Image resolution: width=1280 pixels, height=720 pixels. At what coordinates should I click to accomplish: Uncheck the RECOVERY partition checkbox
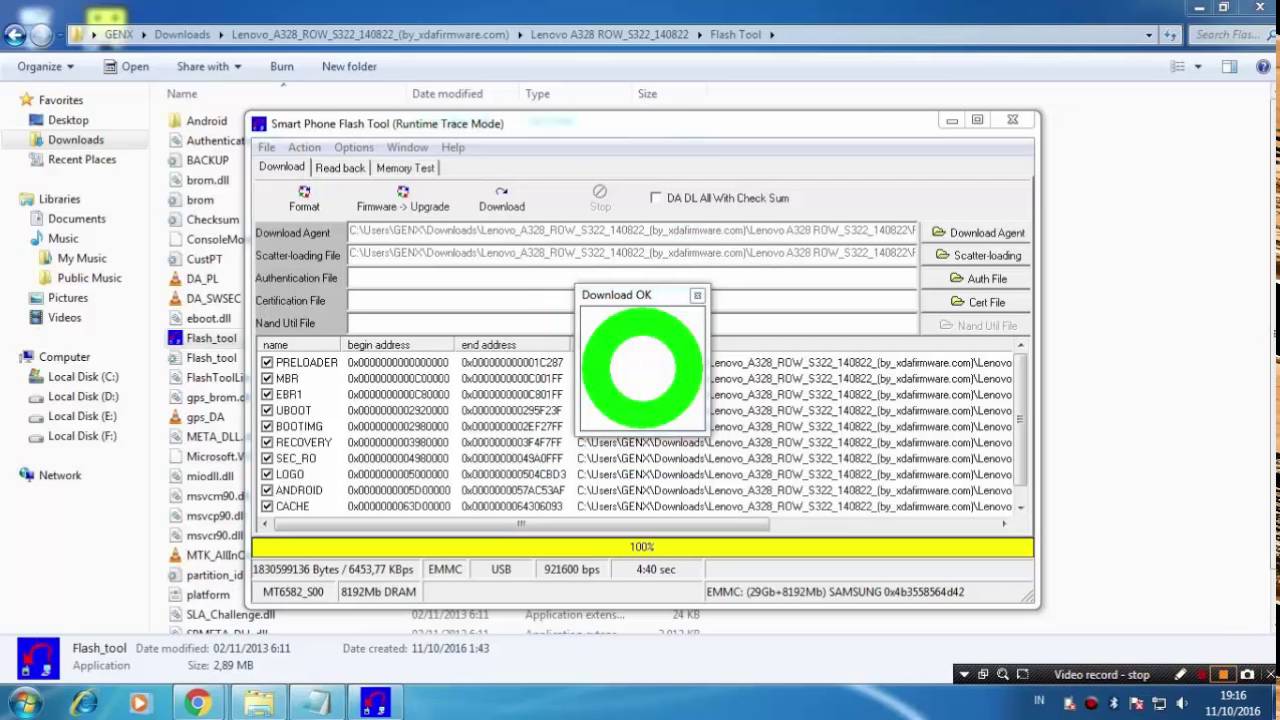click(x=267, y=442)
